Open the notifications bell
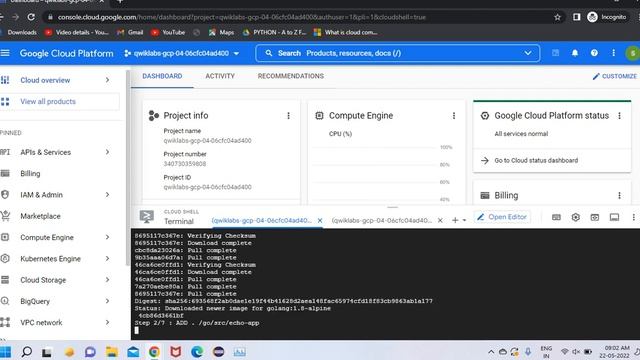Viewport: 640px width, 360px height. coord(575,53)
